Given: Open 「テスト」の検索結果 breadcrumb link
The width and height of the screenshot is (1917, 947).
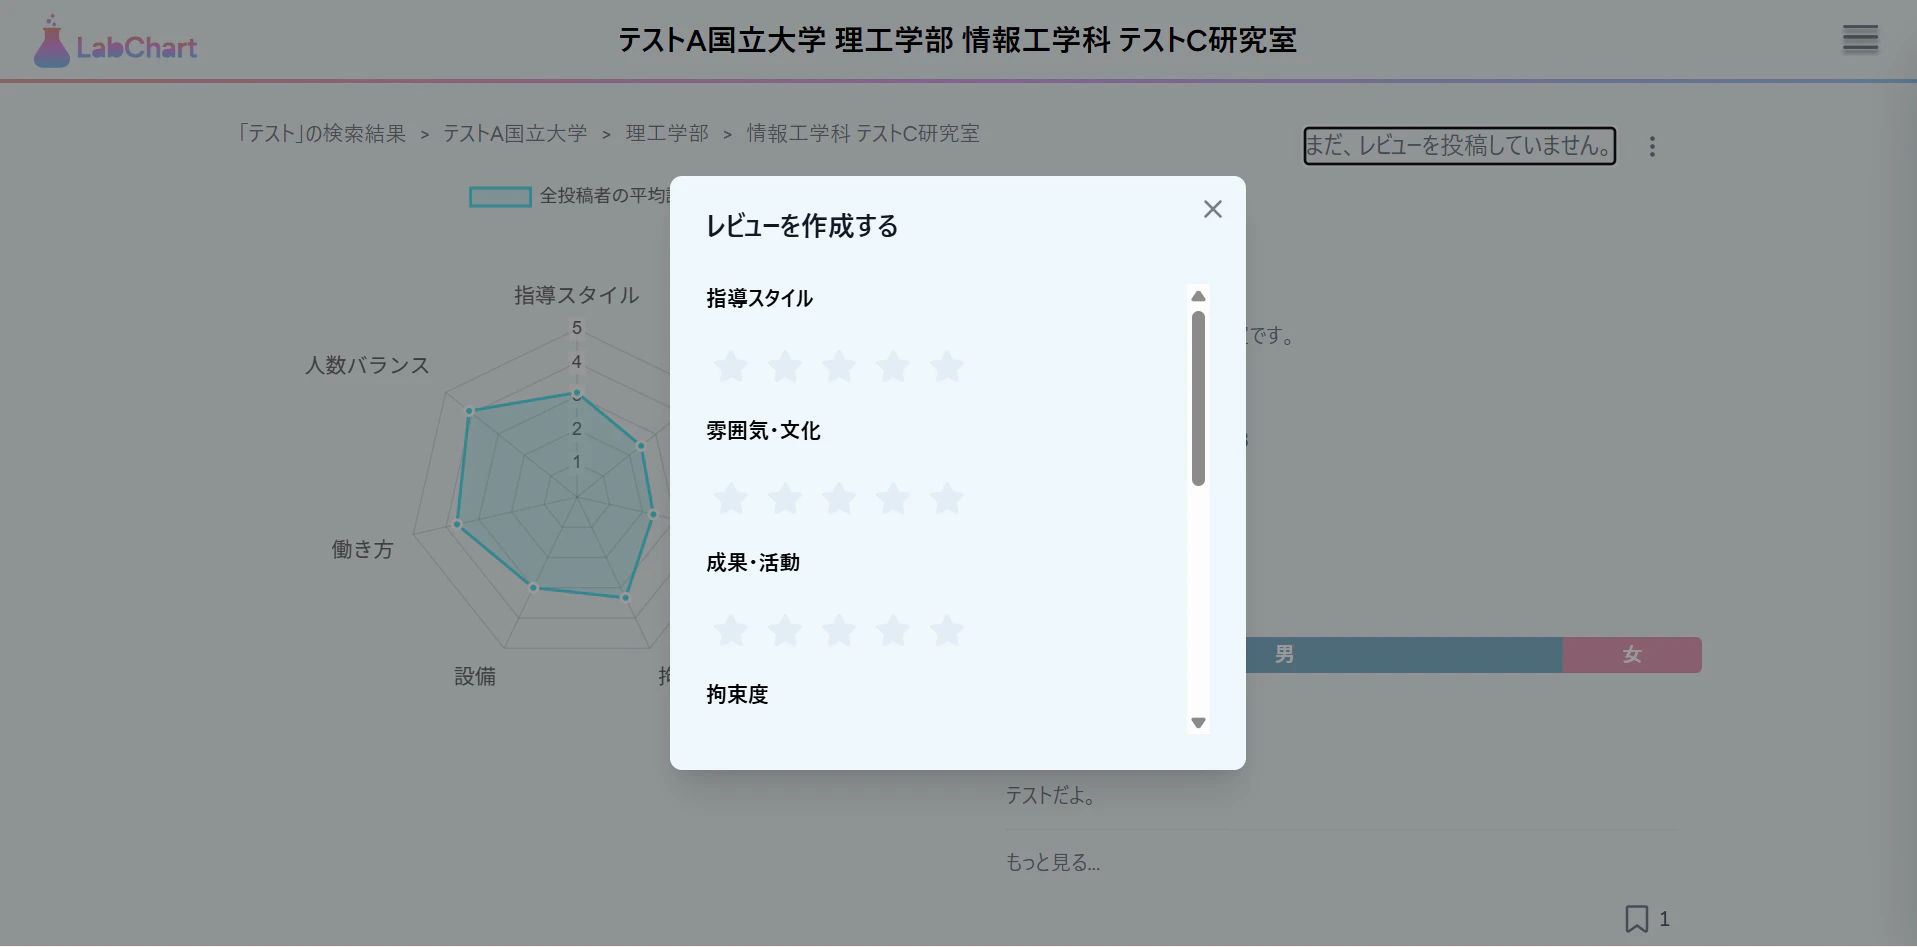Looking at the screenshot, I should click(x=322, y=134).
